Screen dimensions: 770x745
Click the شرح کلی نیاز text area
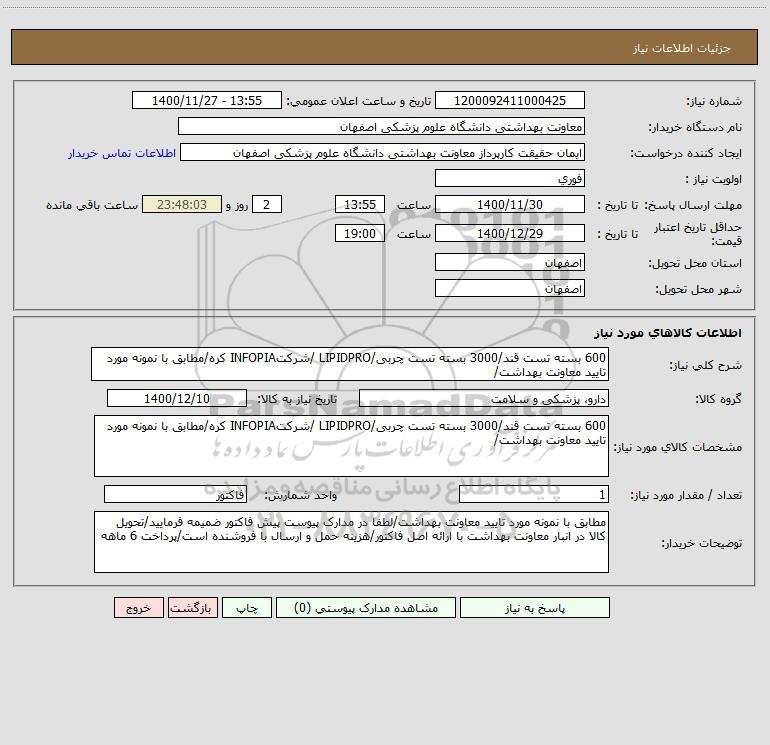click(x=350, y=364)
